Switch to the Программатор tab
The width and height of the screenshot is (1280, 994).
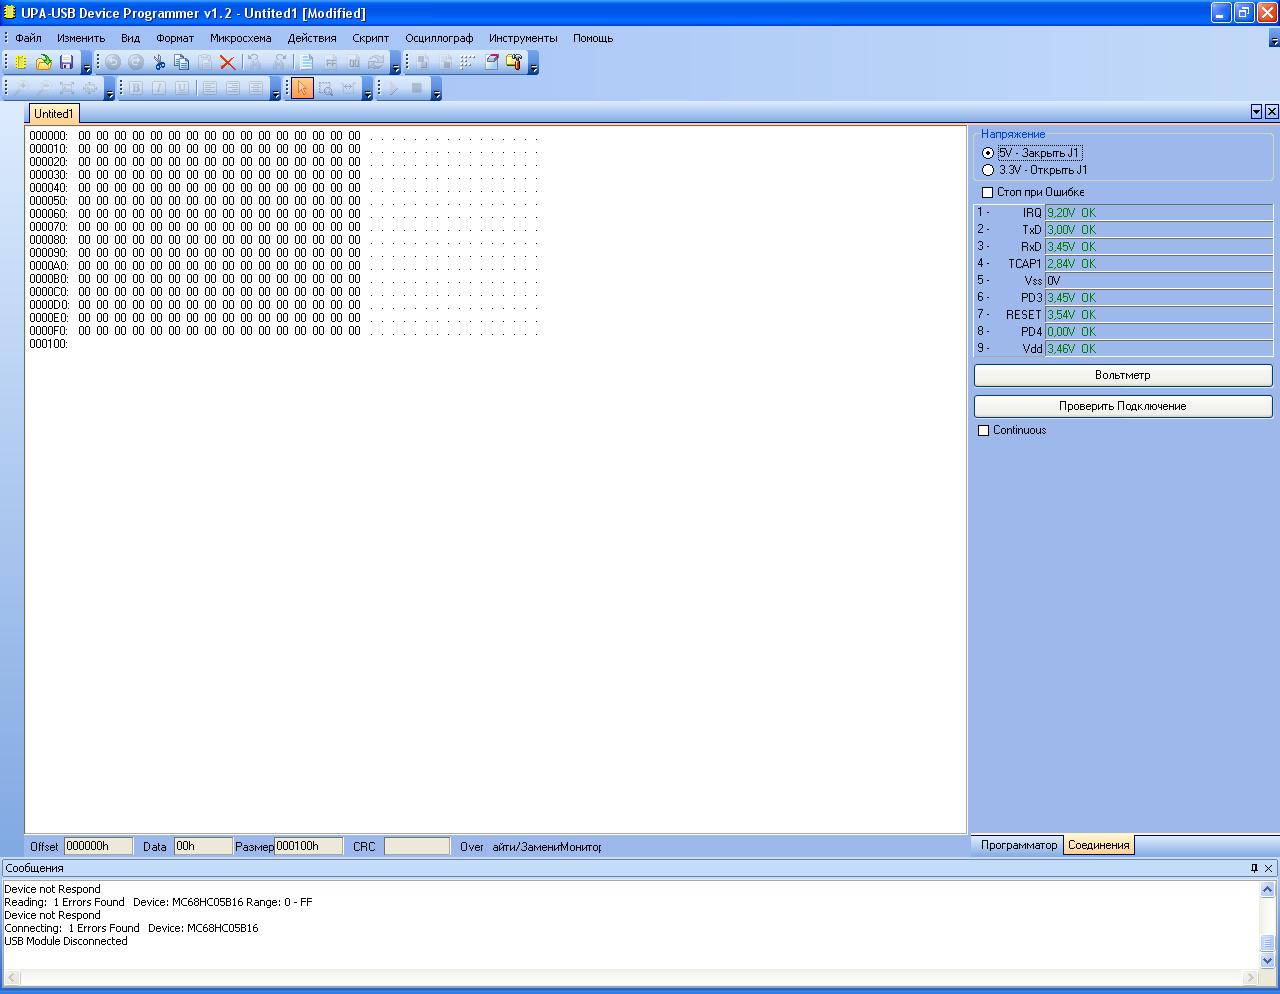click(x=1018, y=845)
